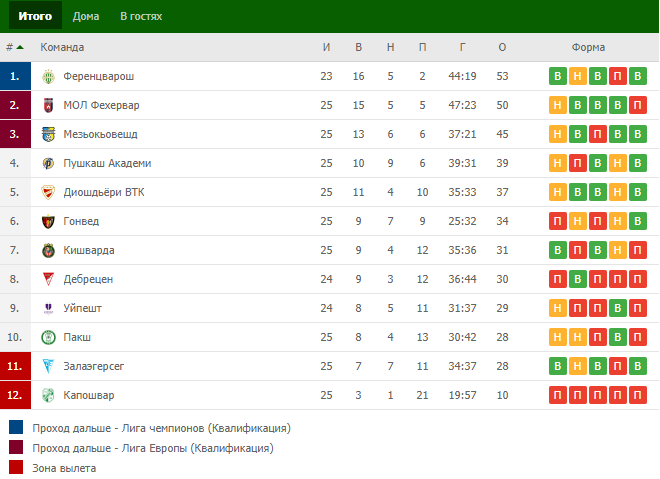Click the Кишварда team logo
This screenshot has height=479, width=660.
click(x=48, y=250)
